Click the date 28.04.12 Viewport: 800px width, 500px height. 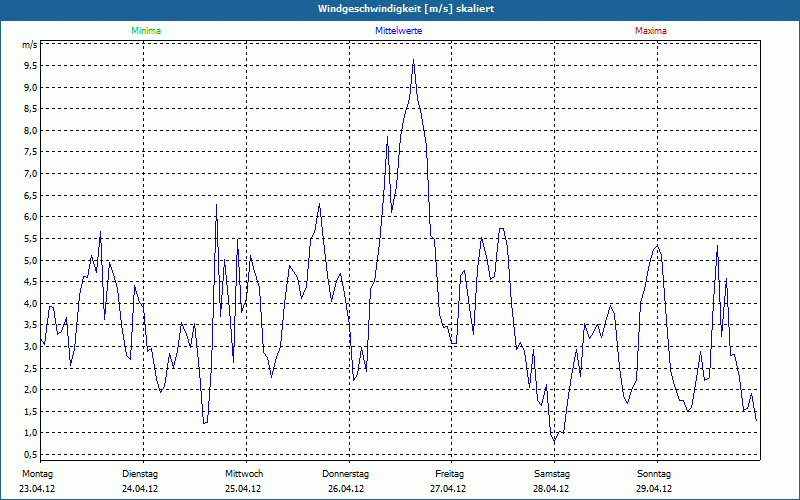pyautogui.click(x=551, y=489)
